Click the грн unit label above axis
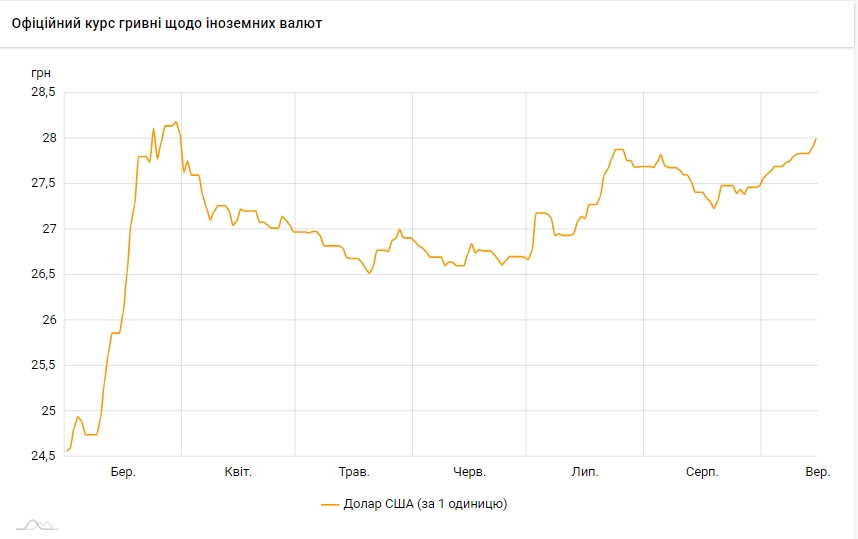The height and width of the screenshot is (539, 858). point(41,73)
